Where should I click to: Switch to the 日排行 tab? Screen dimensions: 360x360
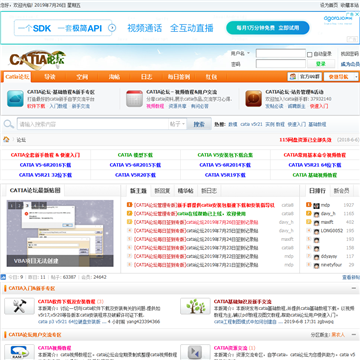pyautogui.click(x=318, y=191)
